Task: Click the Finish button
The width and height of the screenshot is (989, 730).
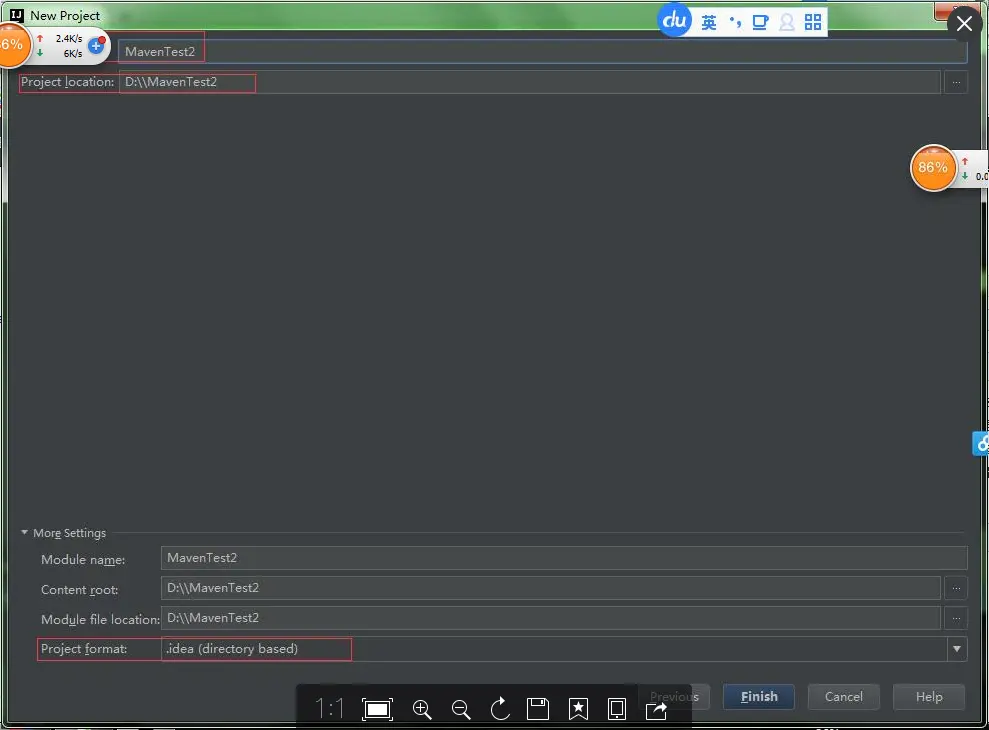Action: pos(758,697)
